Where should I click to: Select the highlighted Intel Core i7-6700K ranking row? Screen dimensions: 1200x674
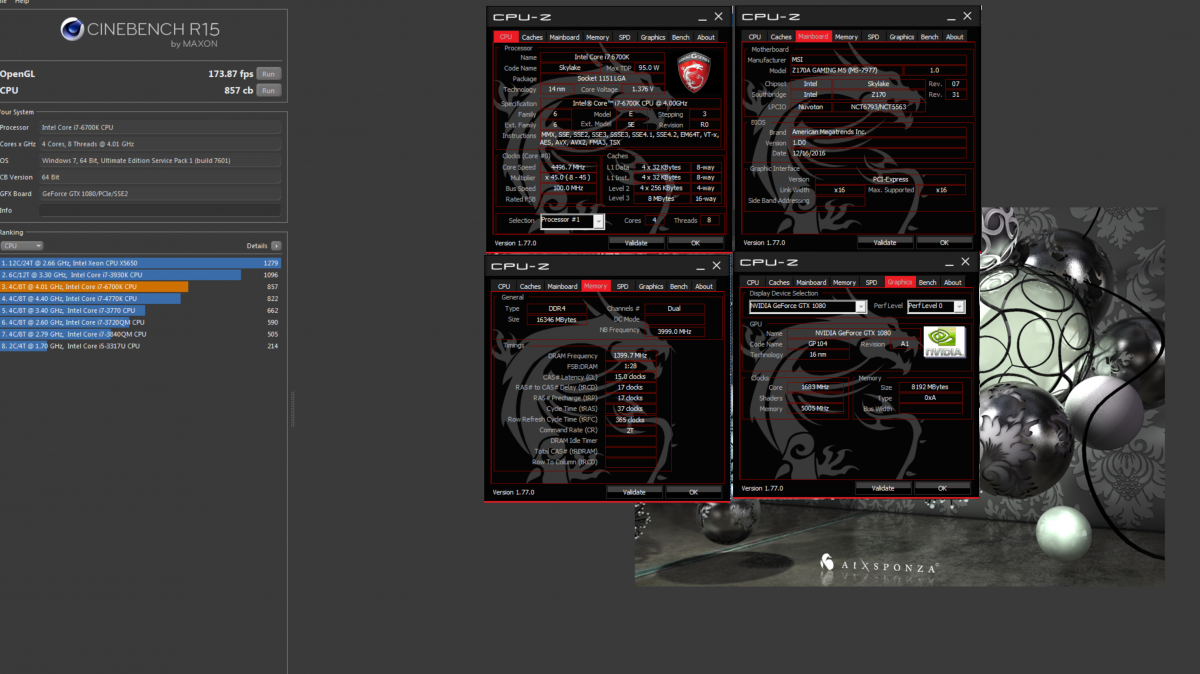[141, 287]
